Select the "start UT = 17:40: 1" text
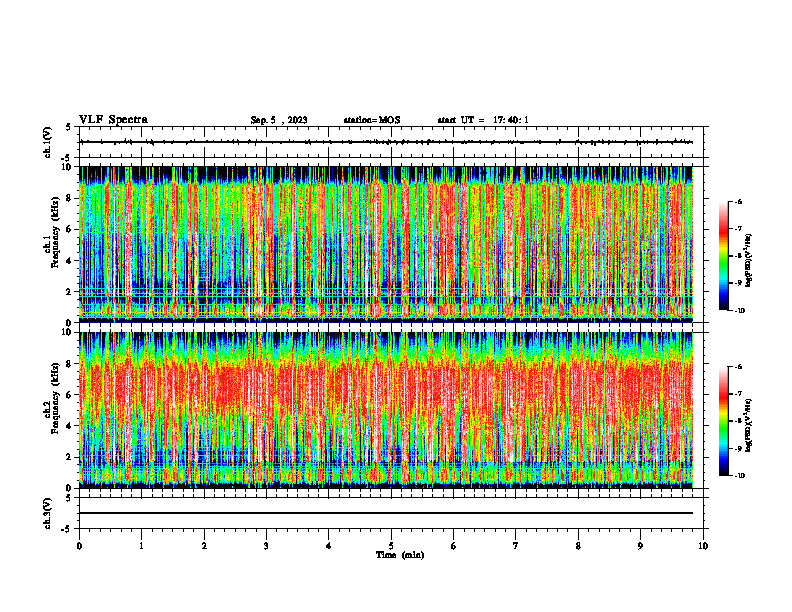The image size is (792, 612). [483, 120]
